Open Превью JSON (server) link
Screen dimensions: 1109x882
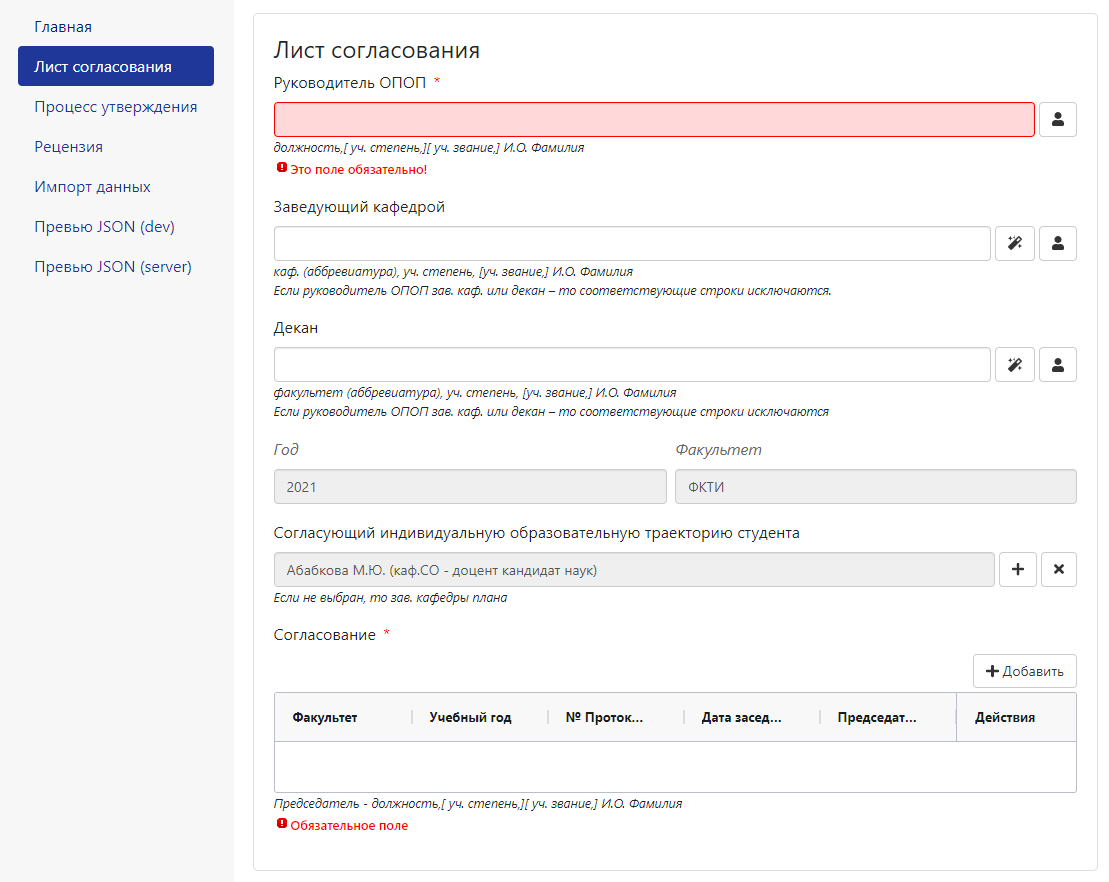pos(113,267)
